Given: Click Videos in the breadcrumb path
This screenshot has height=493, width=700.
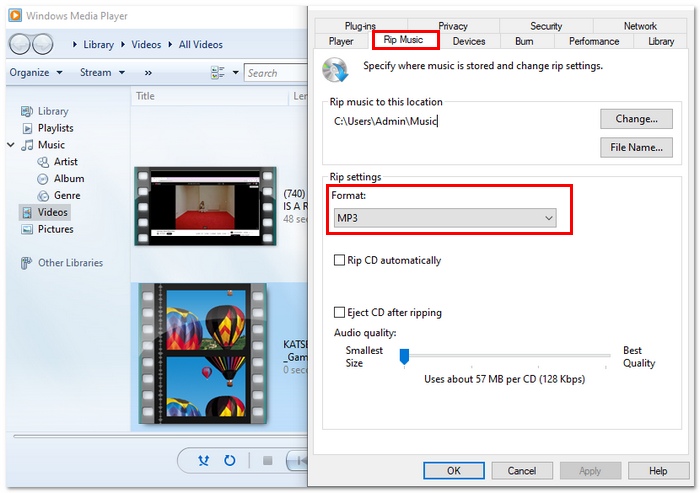Looking at the screenshot, I should click(x=146, y=44).
